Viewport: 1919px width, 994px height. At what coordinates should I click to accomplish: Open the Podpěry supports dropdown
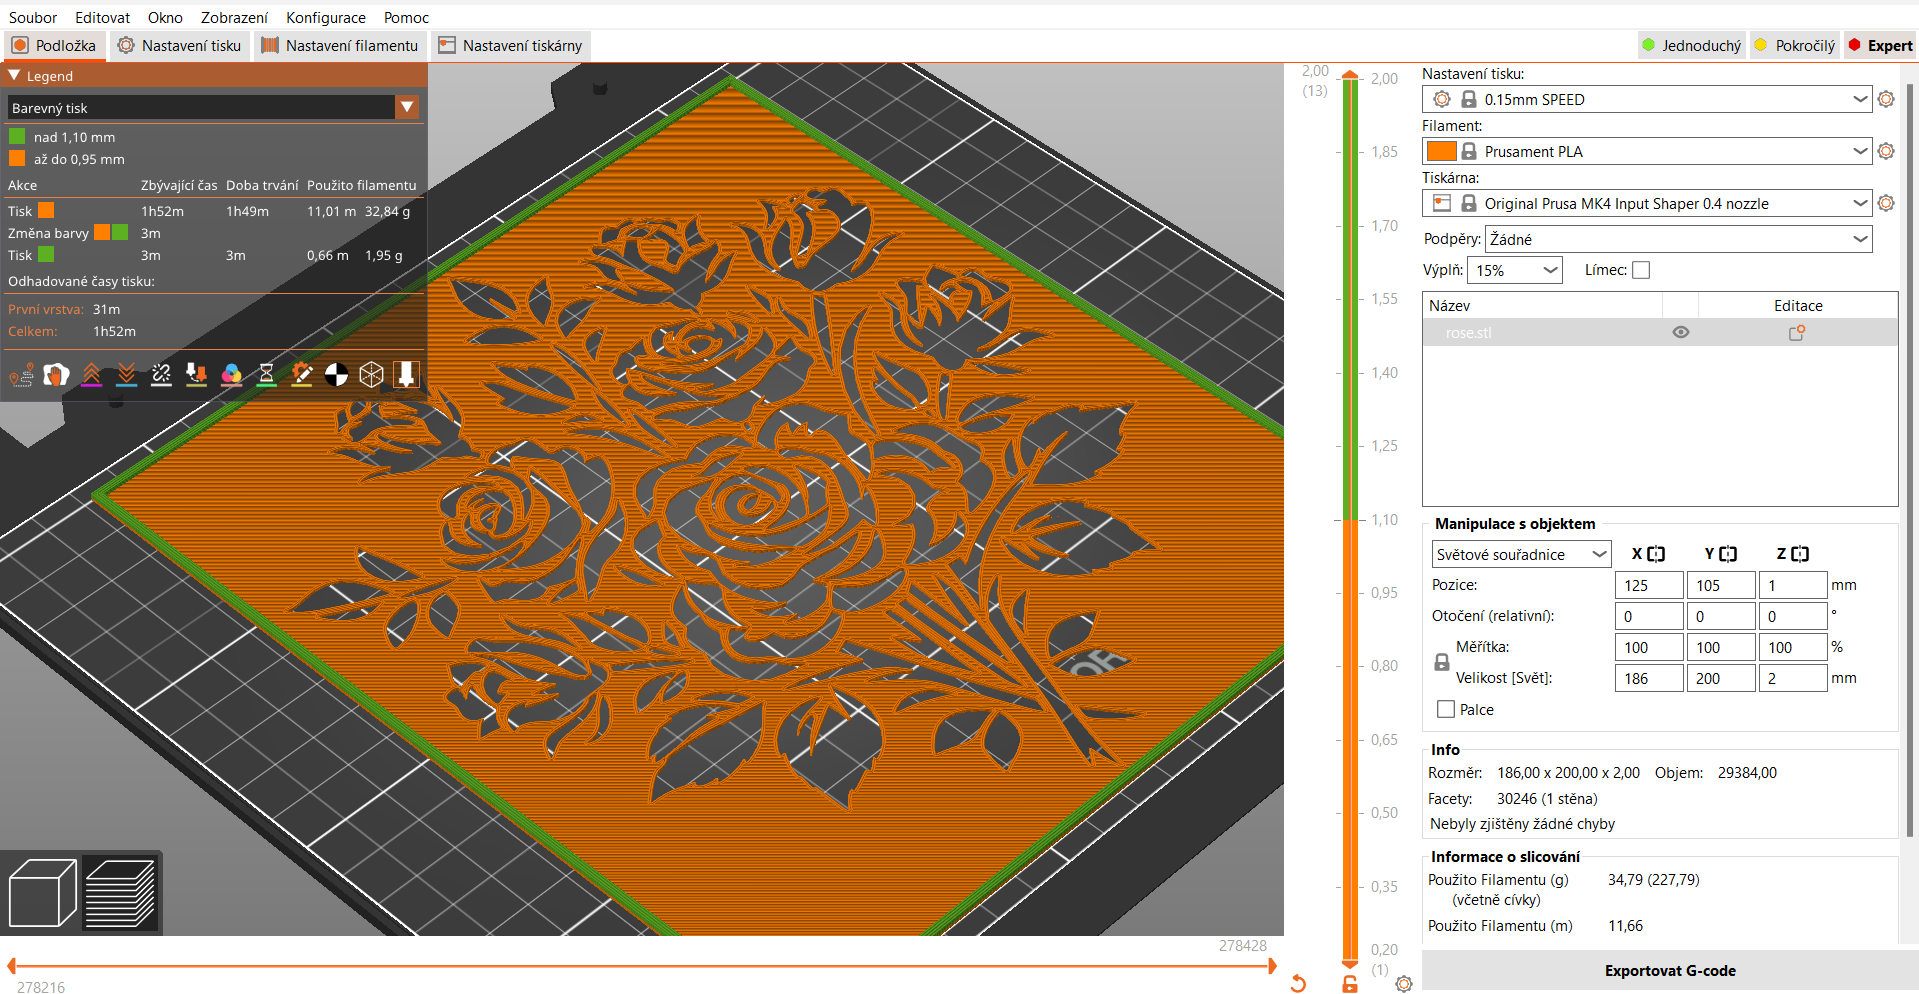(x=1677, y=239)
